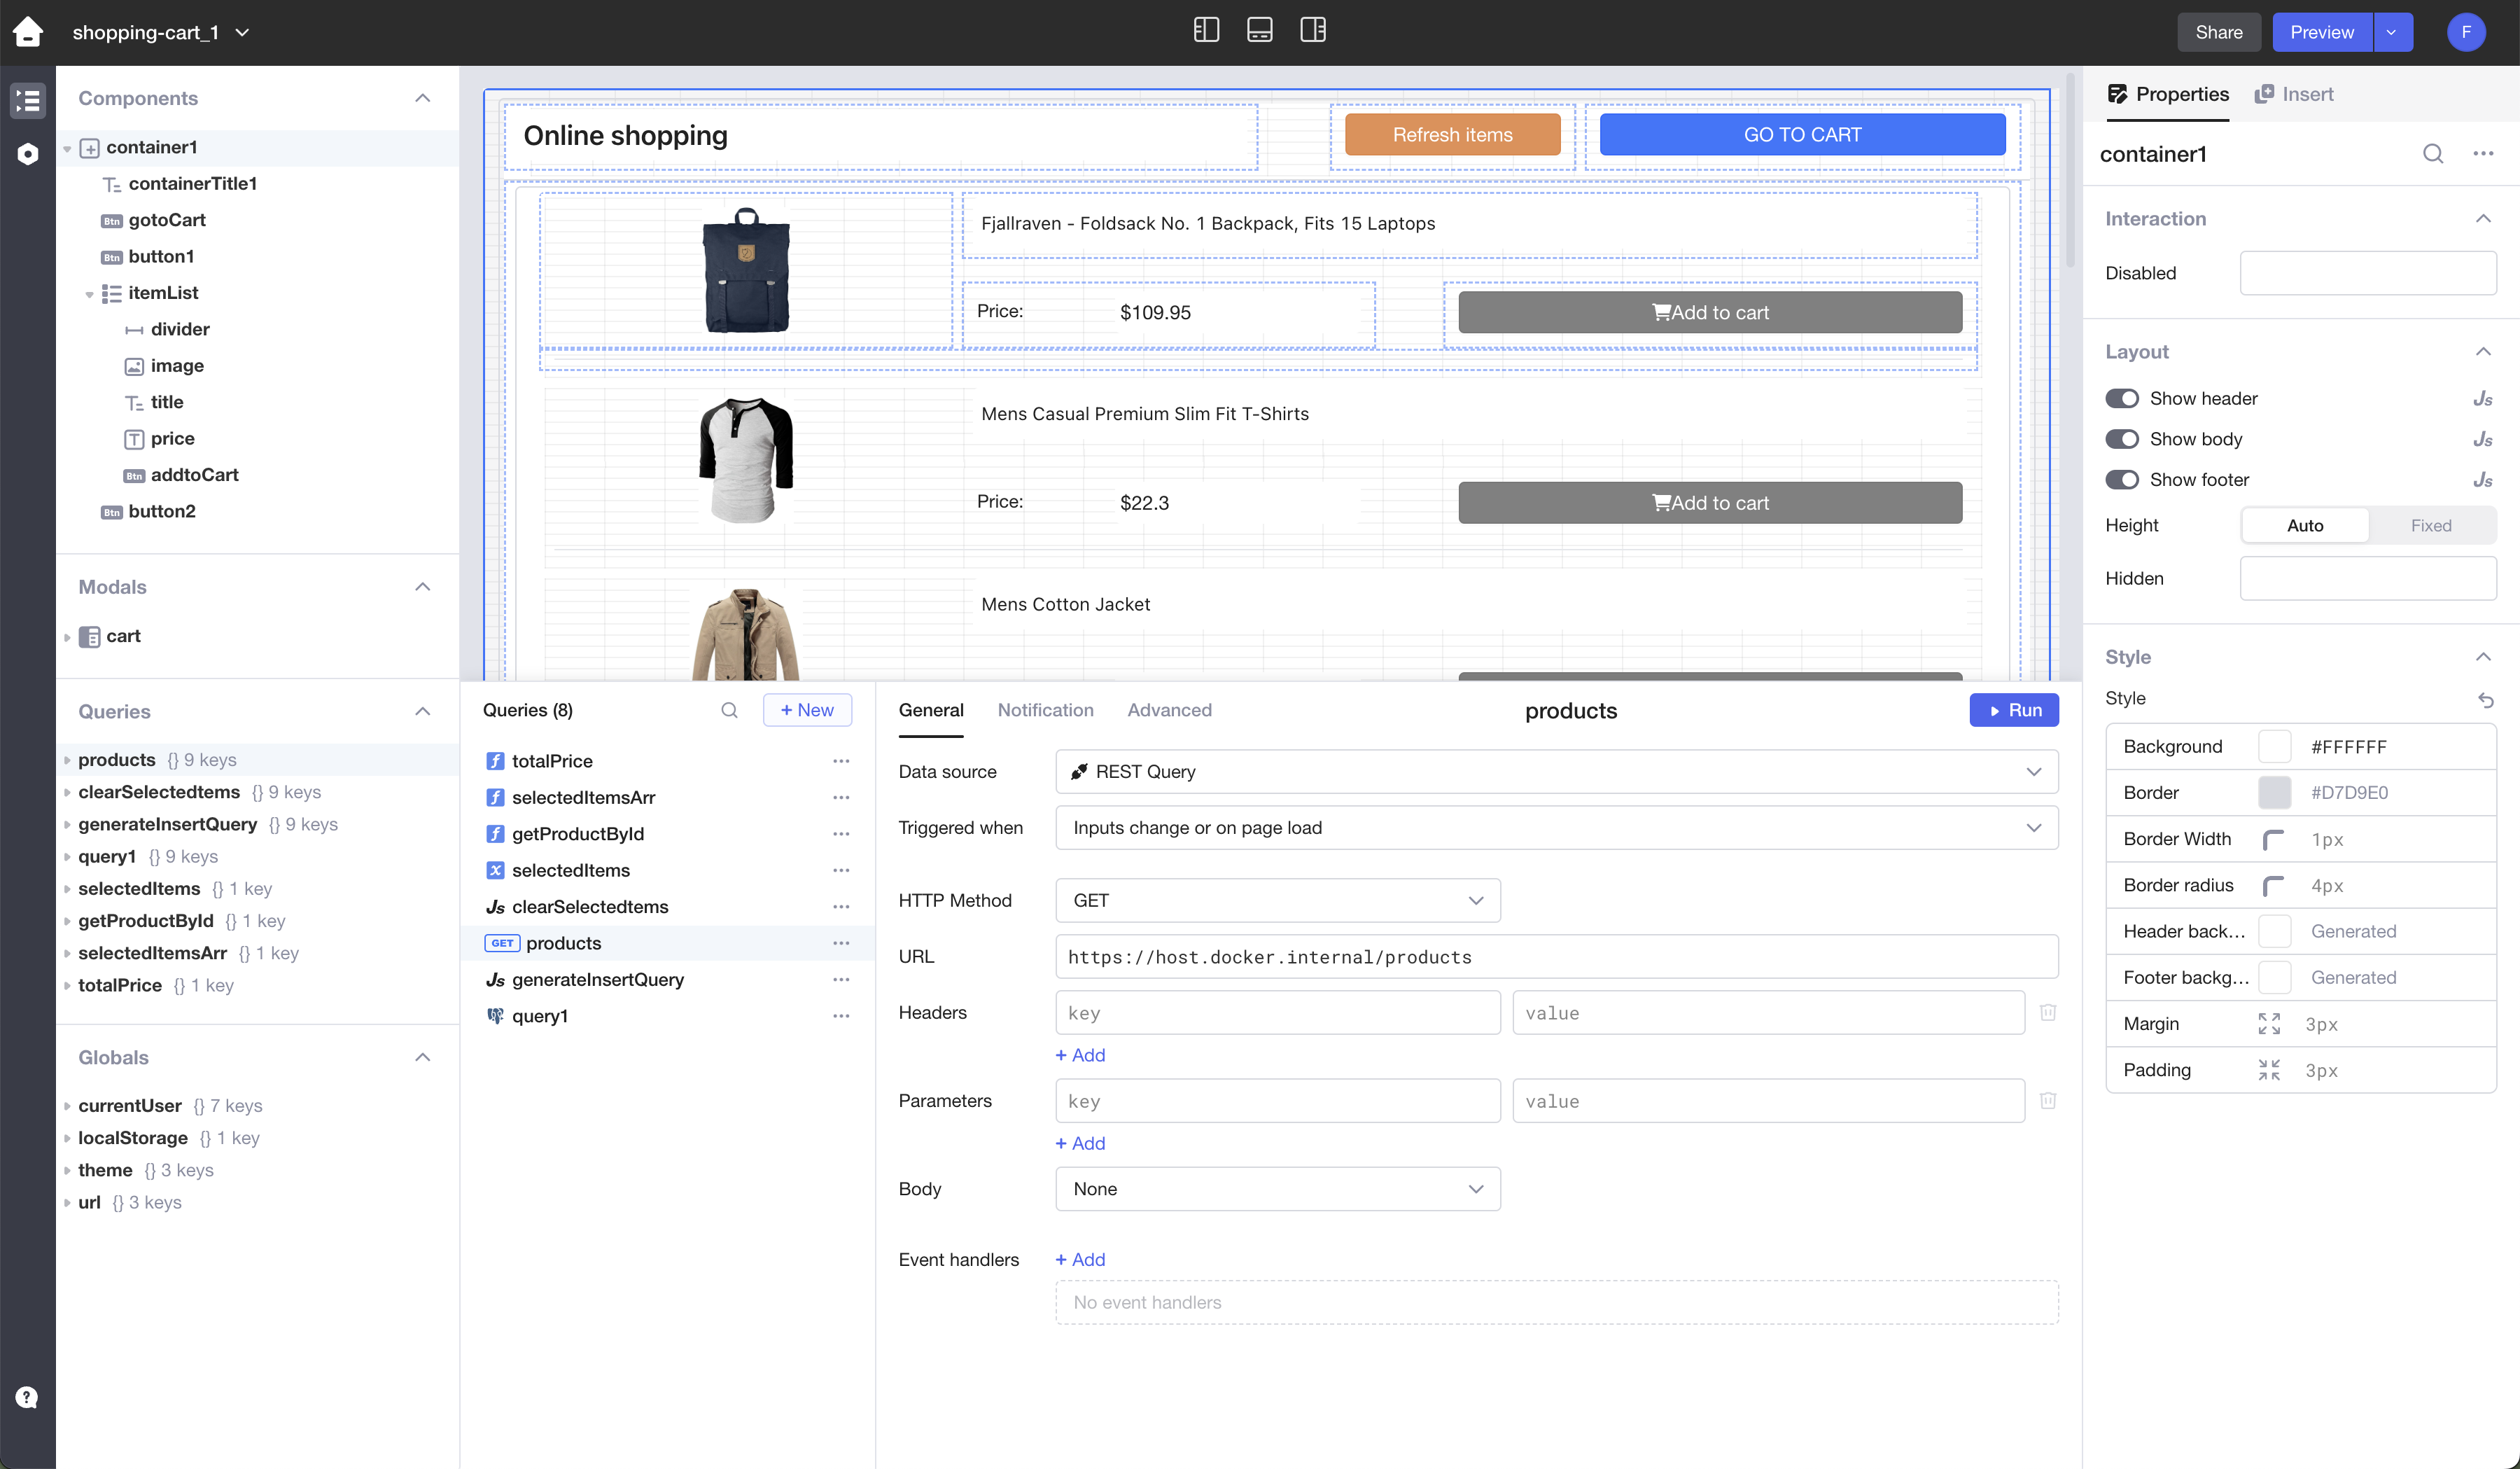The width and height of the screenshot is (2520, 1469).
Task: Click the search icon in Queries panel
Action: point(729,710)
